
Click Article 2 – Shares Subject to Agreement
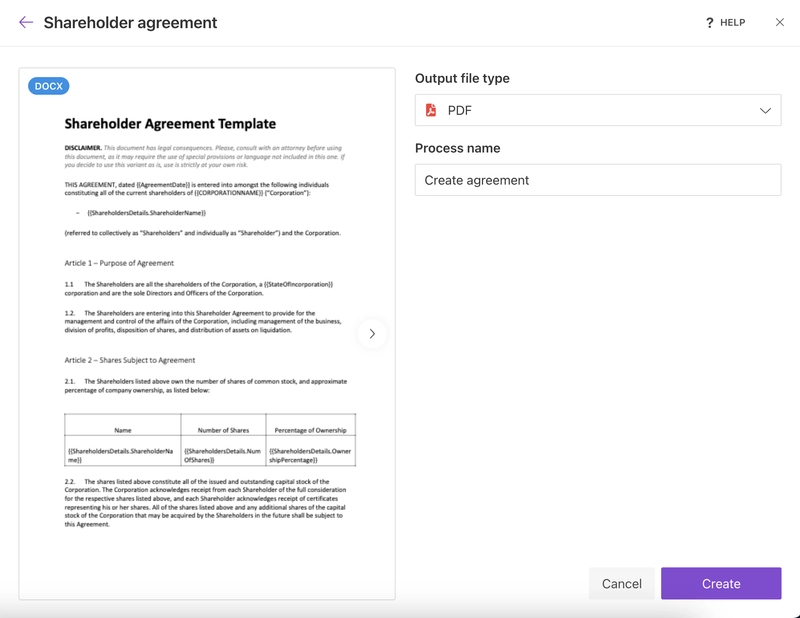pyautogui.click(x=130, y=360)
